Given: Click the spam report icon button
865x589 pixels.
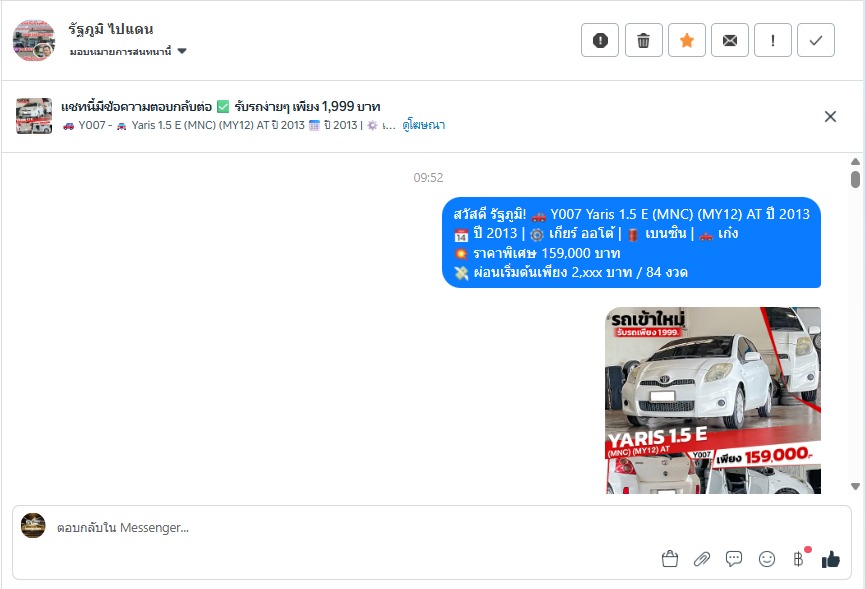Looking at the screenshot, I should pos(600,40).
